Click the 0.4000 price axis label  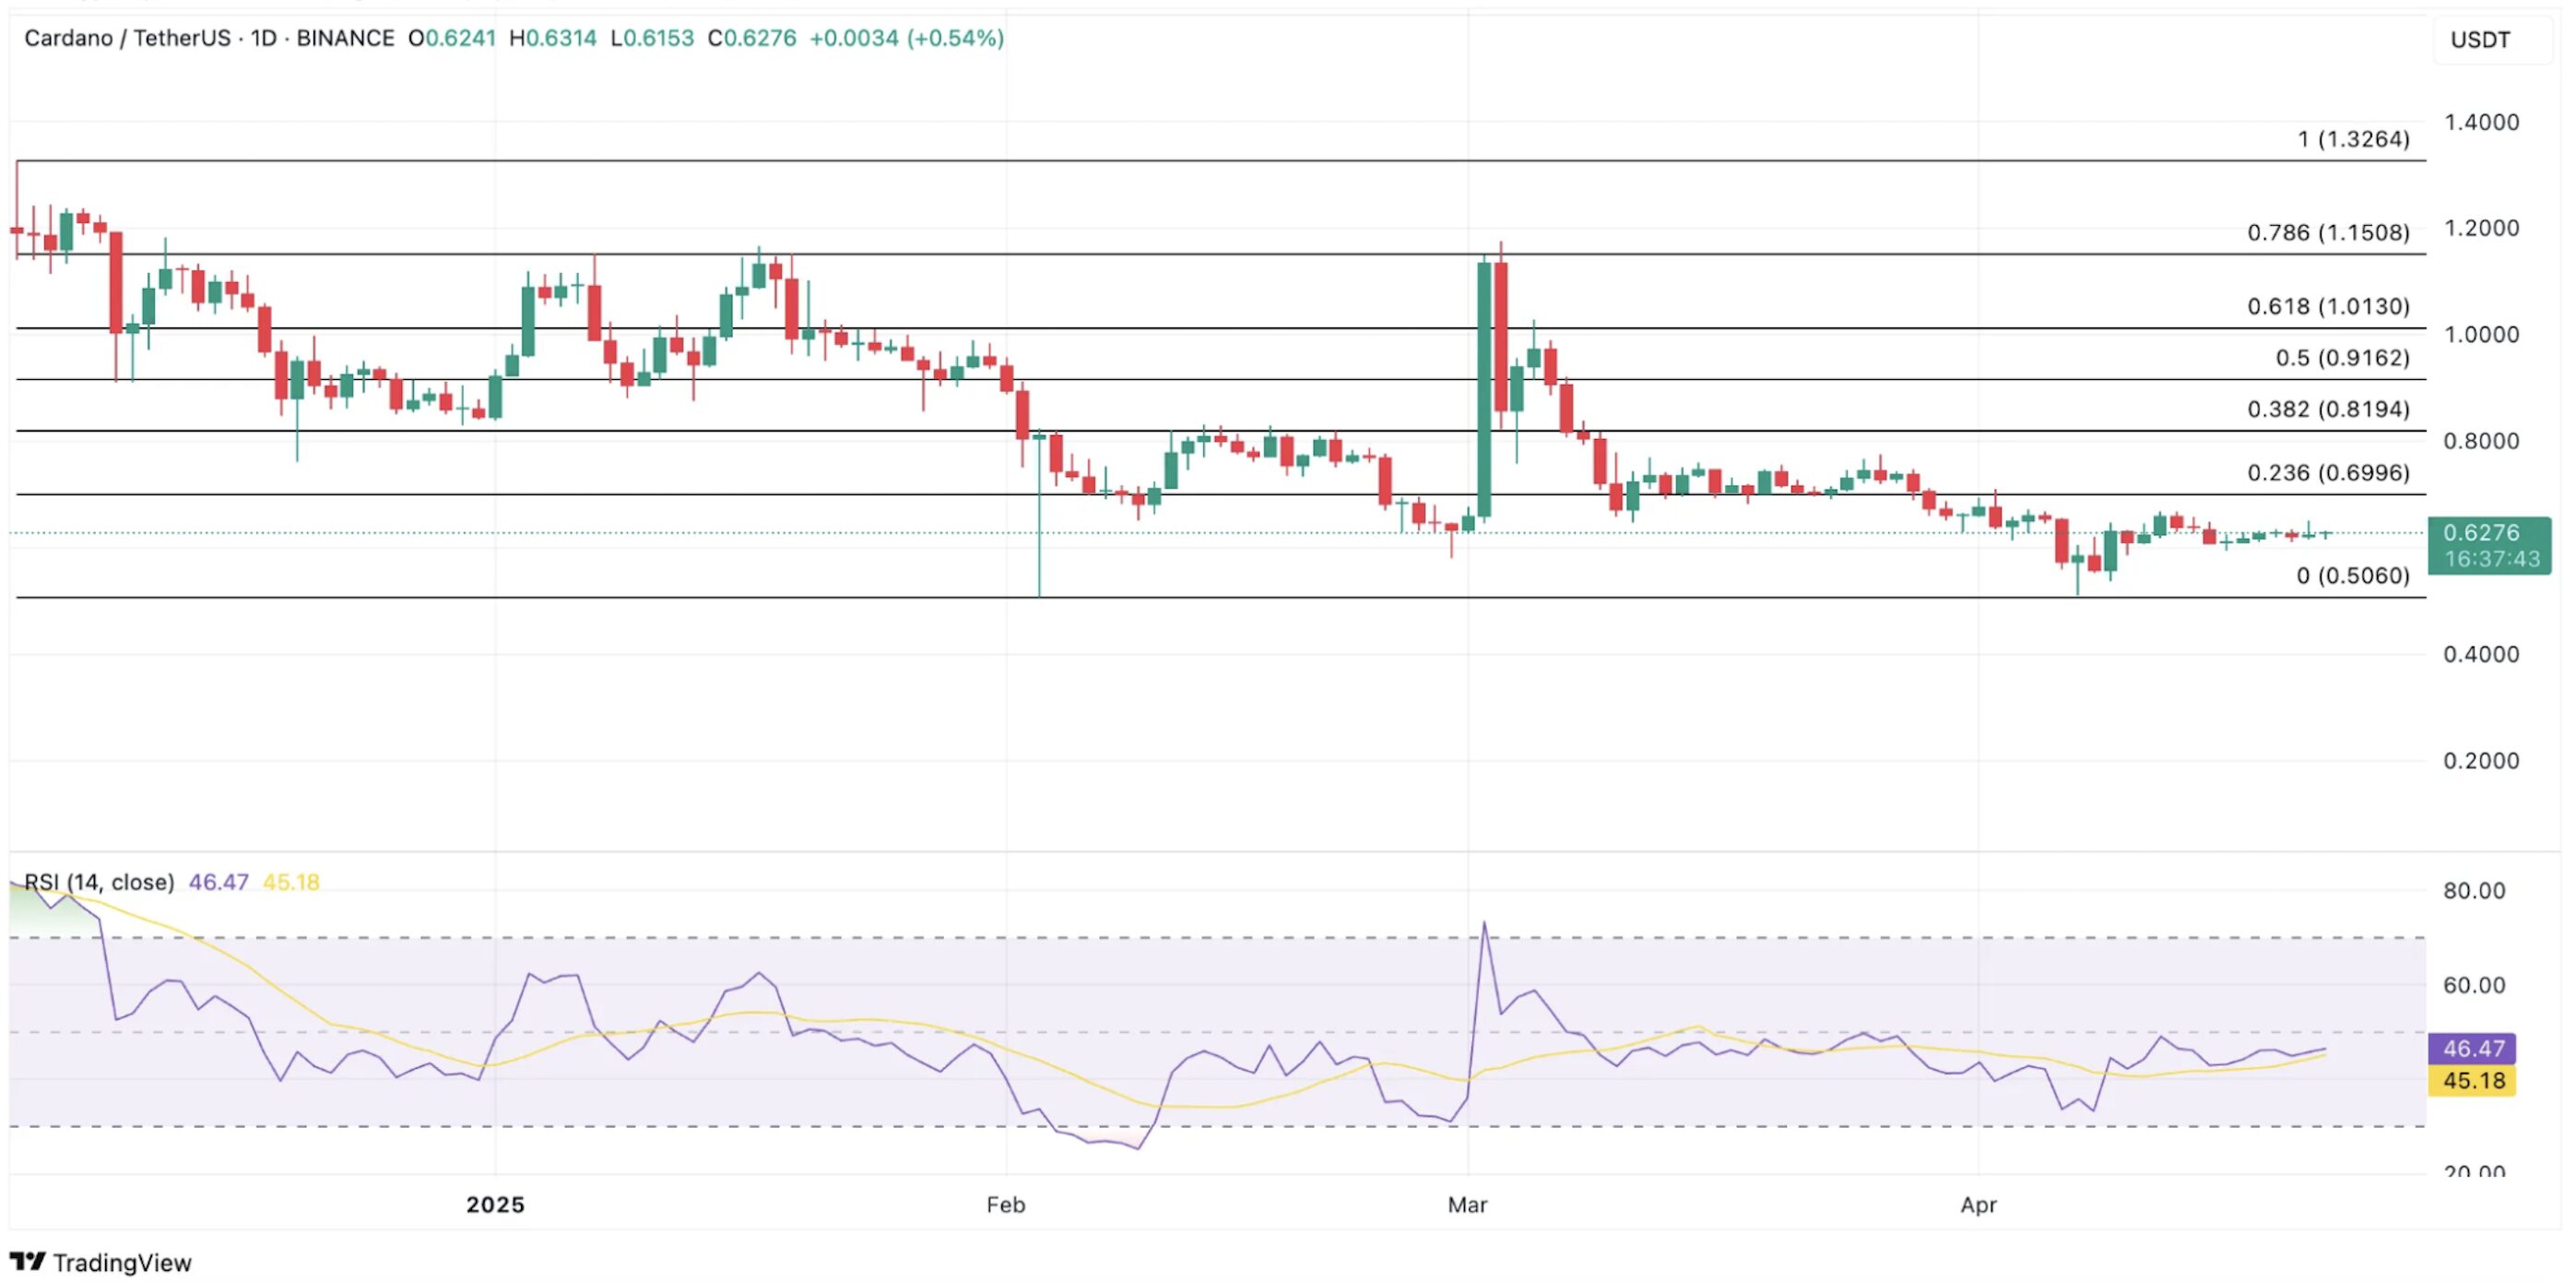click(2481, 654)
